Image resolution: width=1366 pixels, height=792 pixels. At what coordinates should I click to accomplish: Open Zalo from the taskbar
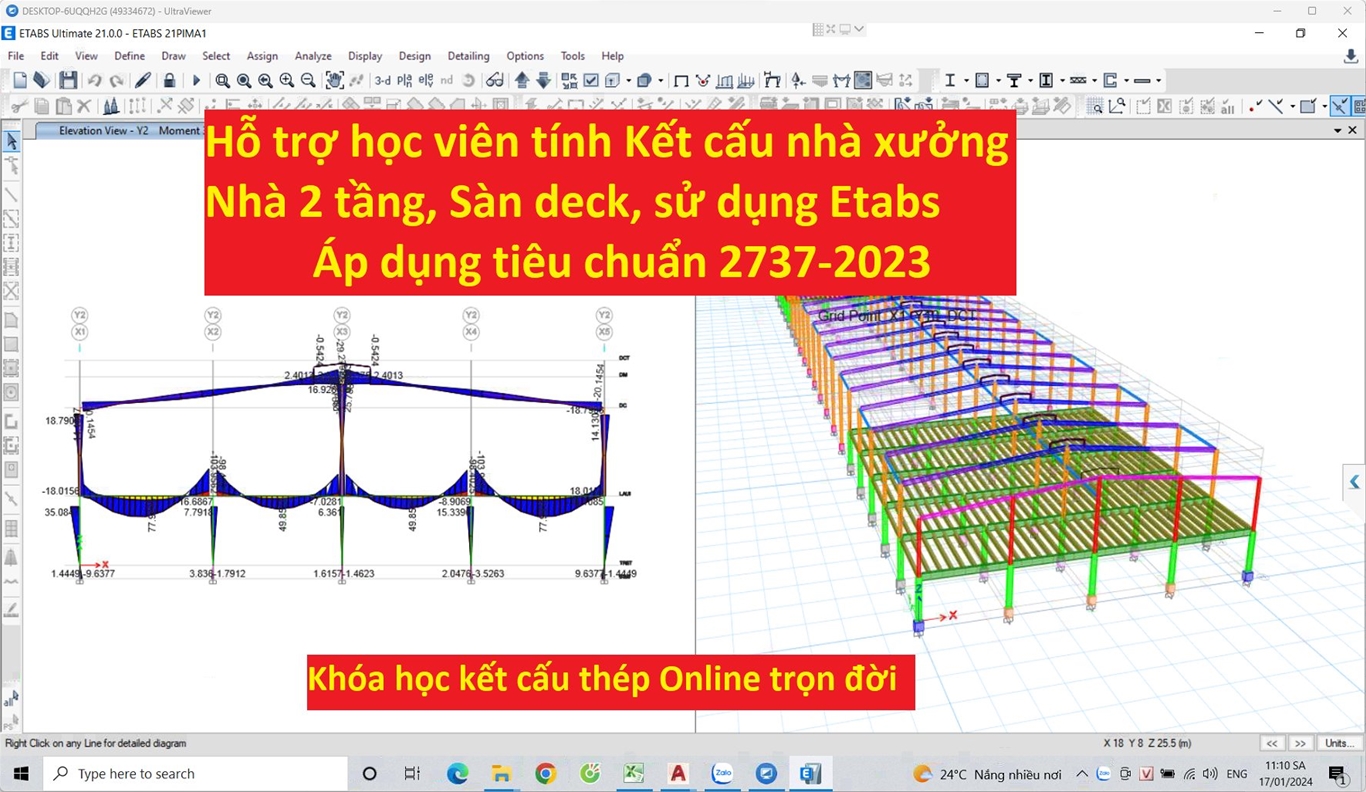point(722,773)
